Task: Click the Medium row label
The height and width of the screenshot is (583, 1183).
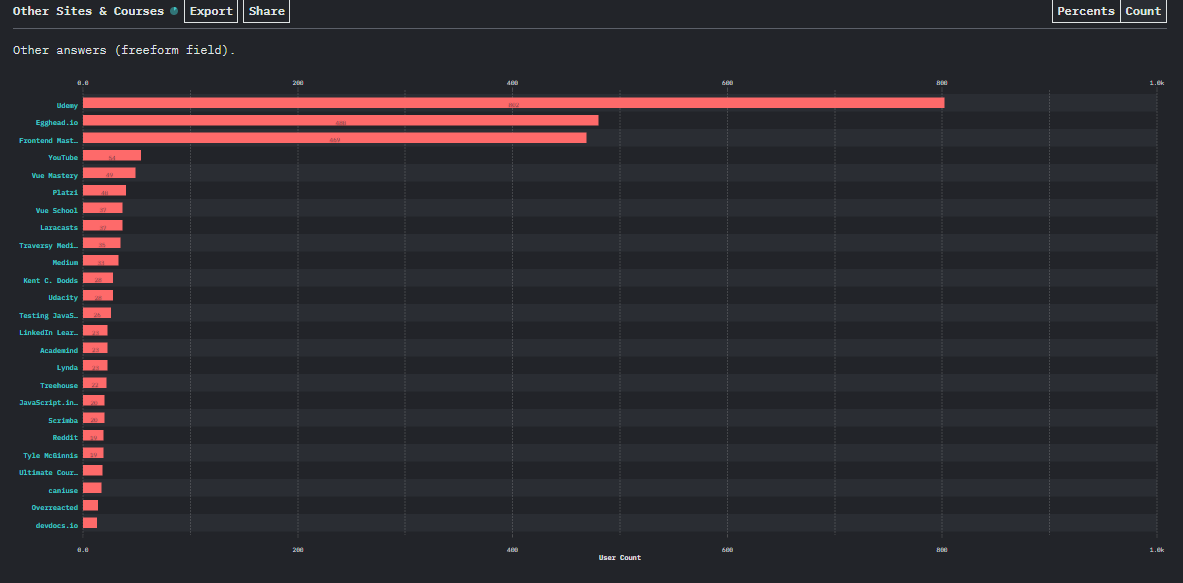Action: [66, 262]
